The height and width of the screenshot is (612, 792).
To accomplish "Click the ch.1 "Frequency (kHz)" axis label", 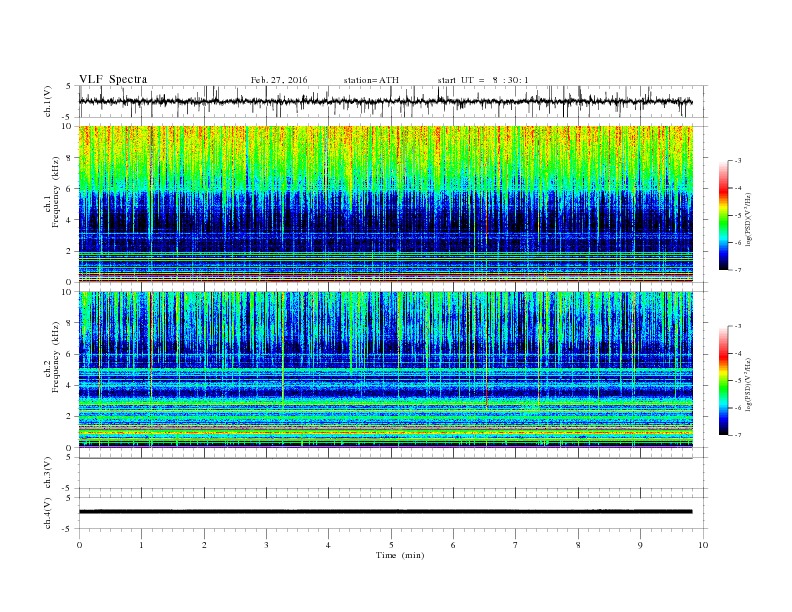I will (56, 192).
